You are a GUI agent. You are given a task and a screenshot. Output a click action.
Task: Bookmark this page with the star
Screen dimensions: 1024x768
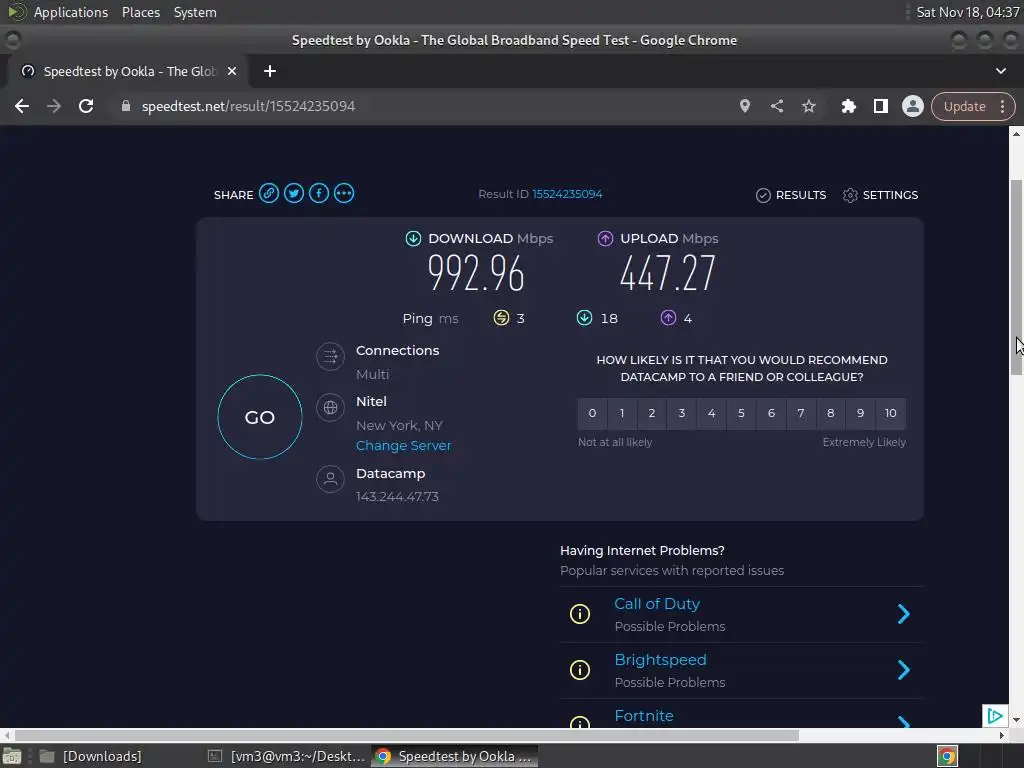[809, 106]
